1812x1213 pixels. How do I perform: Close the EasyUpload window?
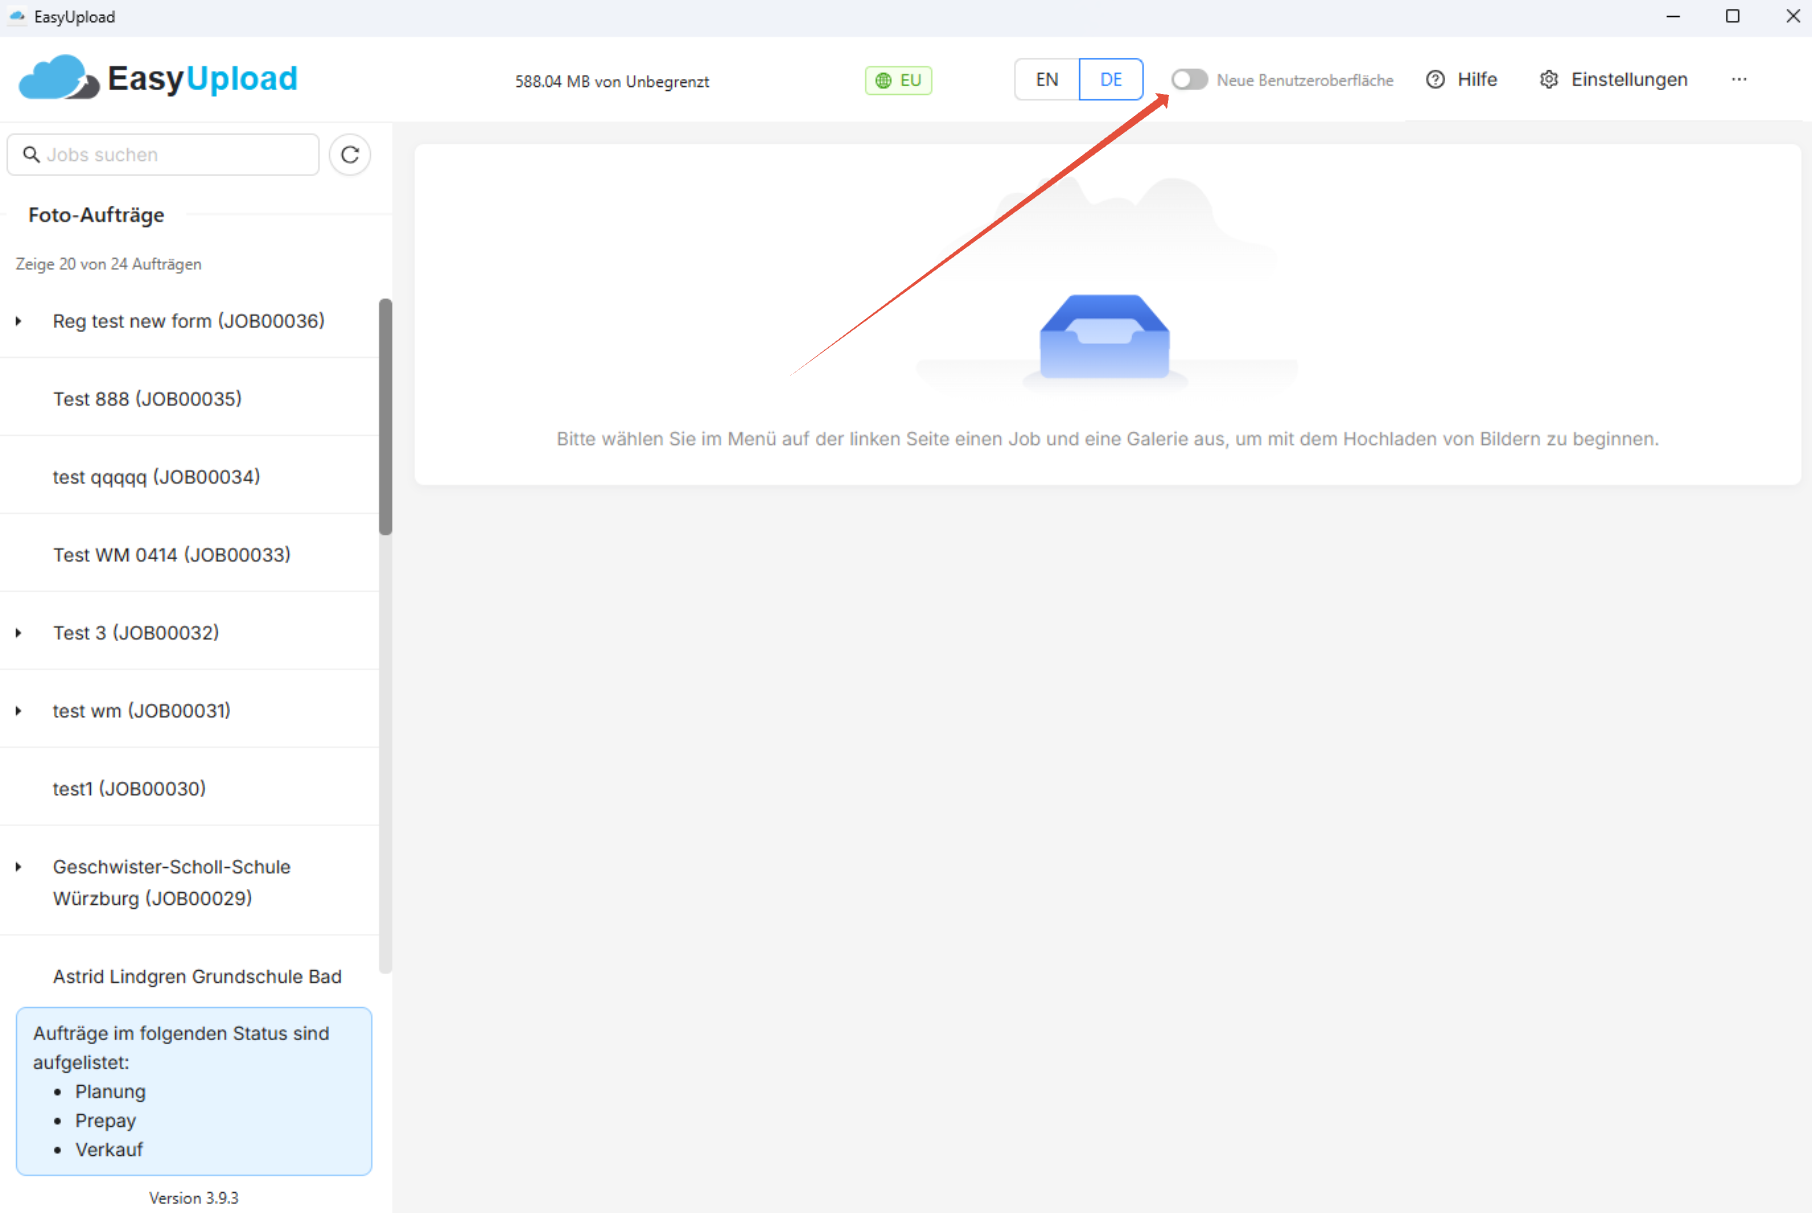tap(1793, 16)
